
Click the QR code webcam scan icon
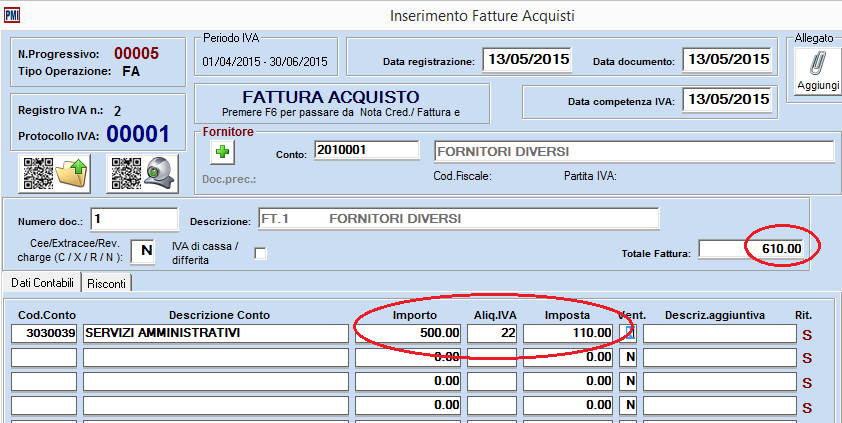pos(142,172)
